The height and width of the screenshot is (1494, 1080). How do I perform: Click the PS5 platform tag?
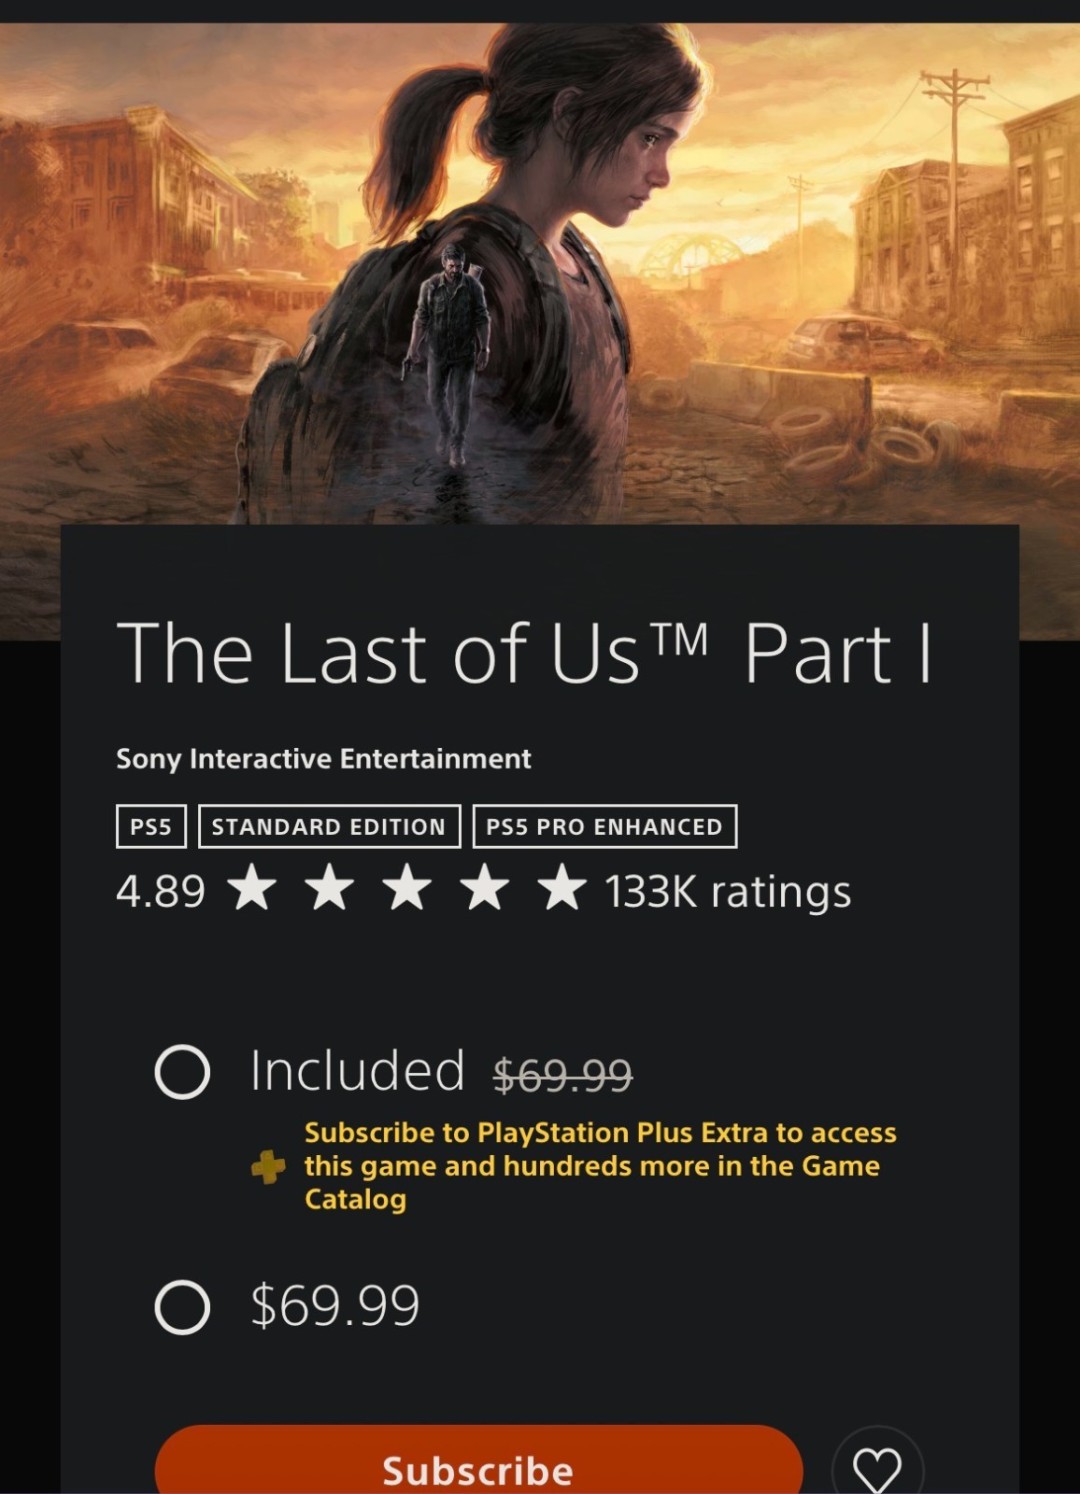[x=151, y=826]
